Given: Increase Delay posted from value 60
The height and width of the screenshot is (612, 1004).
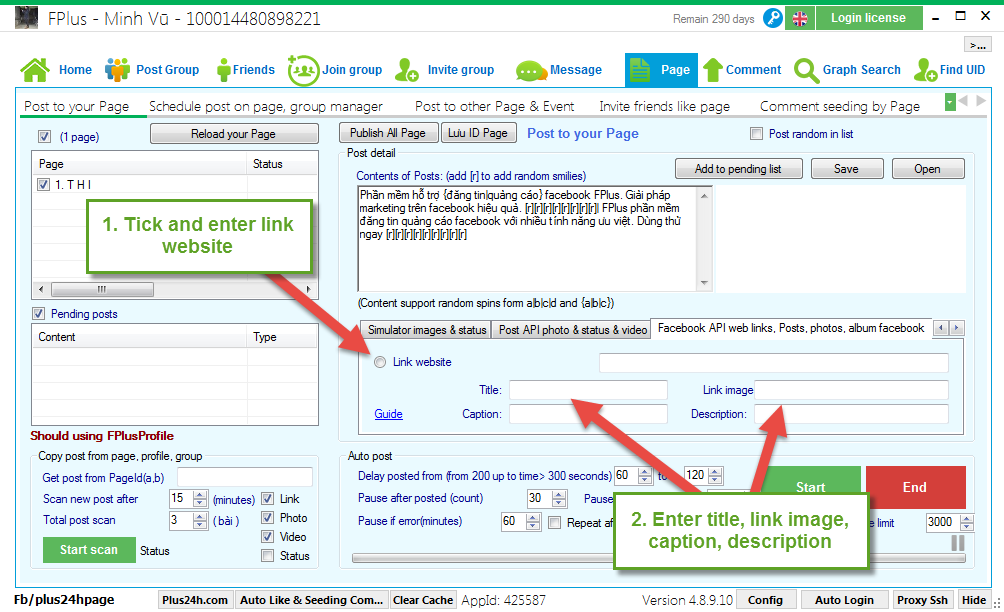Looking at the screenshot, I should (645, 472).
